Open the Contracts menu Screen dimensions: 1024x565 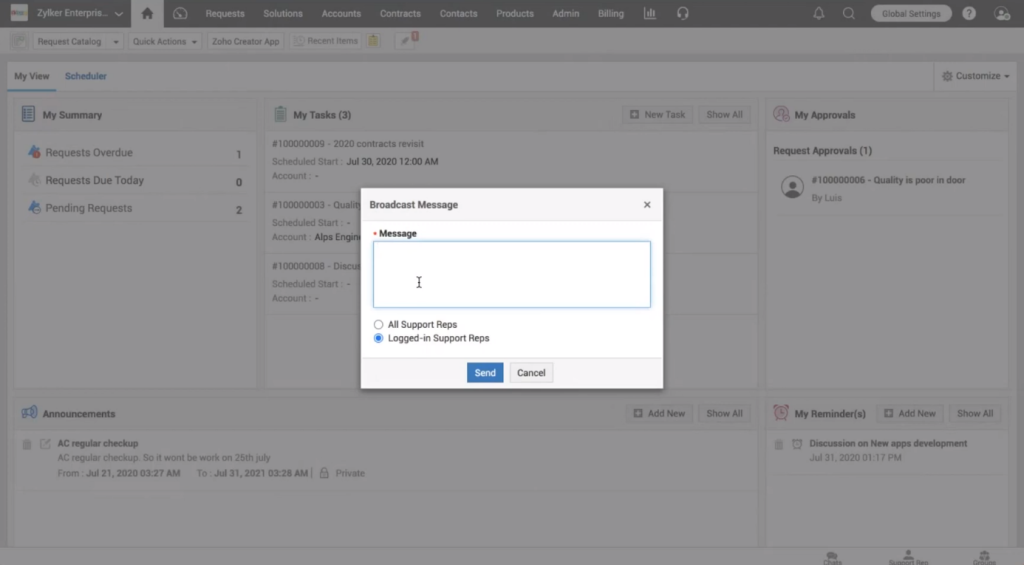400,14
